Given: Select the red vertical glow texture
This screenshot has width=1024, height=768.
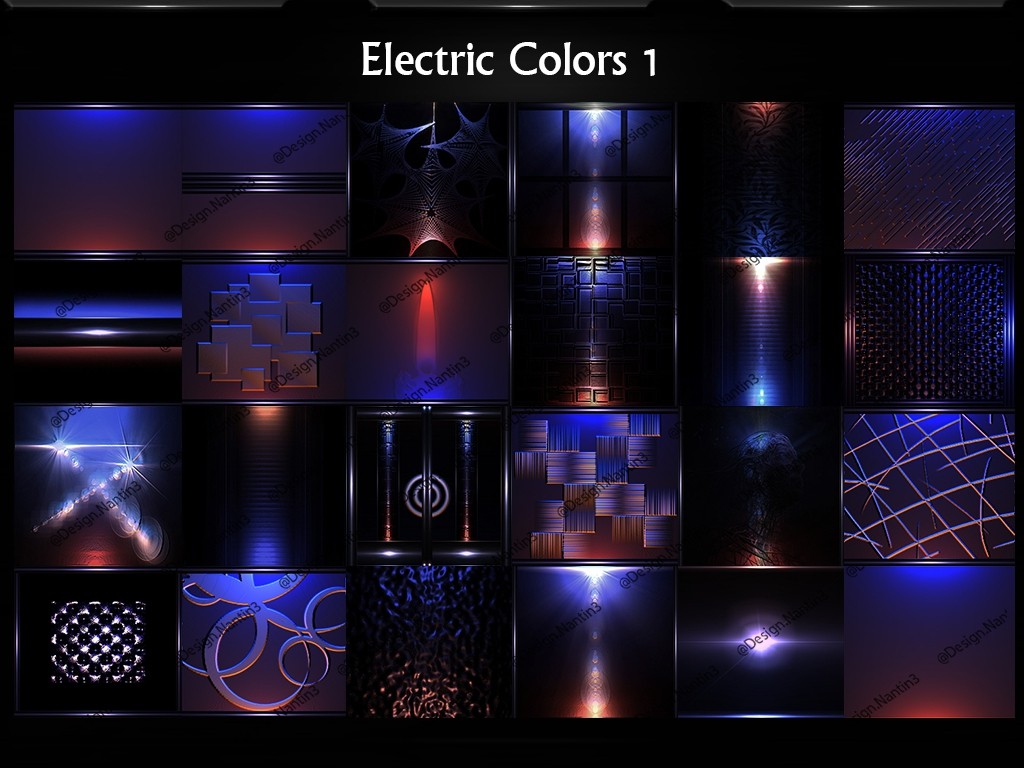Looking at the screenshot, I should point(429,331).
